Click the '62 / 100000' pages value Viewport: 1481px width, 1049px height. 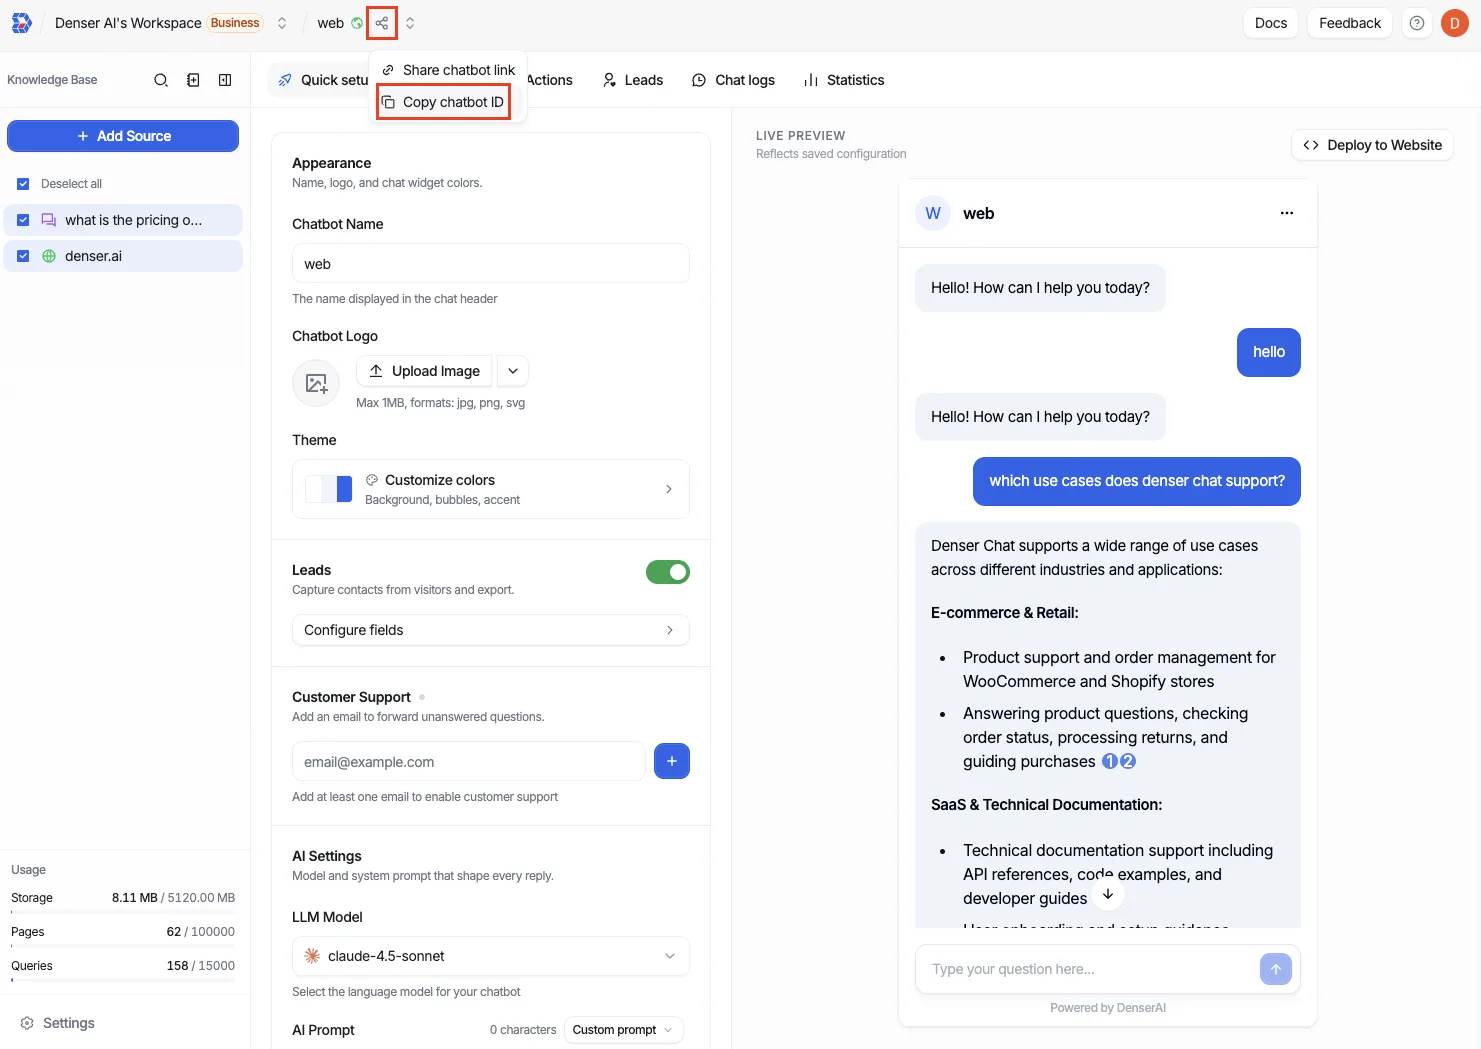tap(201, 932)
